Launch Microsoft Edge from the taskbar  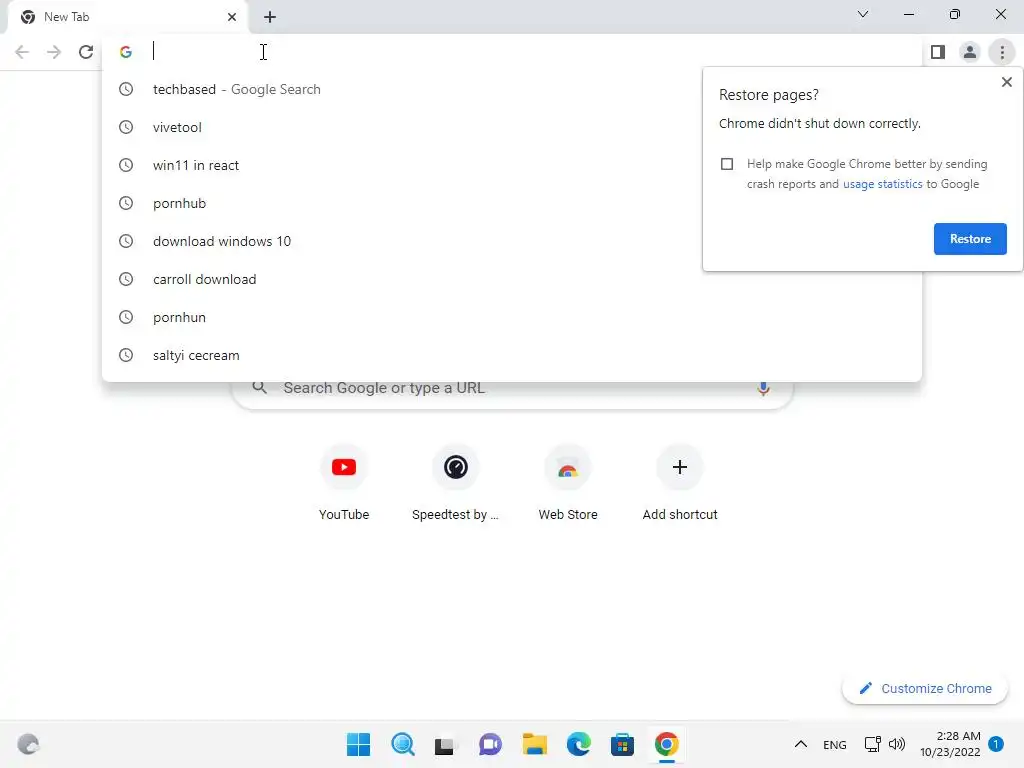[x=578, y=744]
